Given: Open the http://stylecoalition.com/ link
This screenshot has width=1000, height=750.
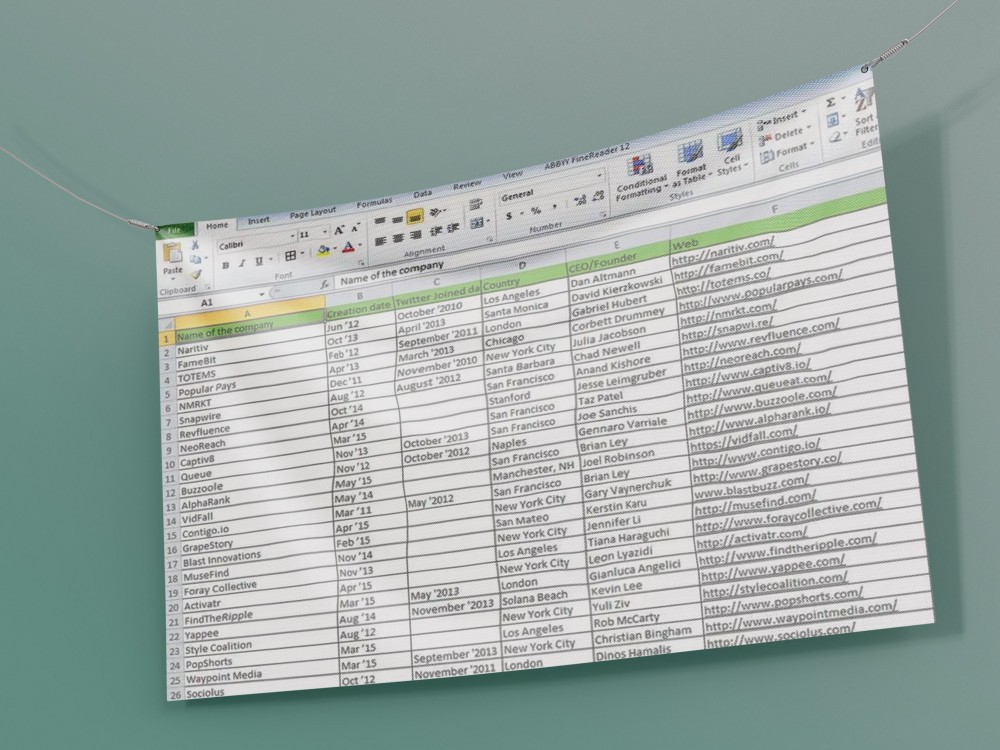Looking at the screenshot, I should click(x=776, y=585).
